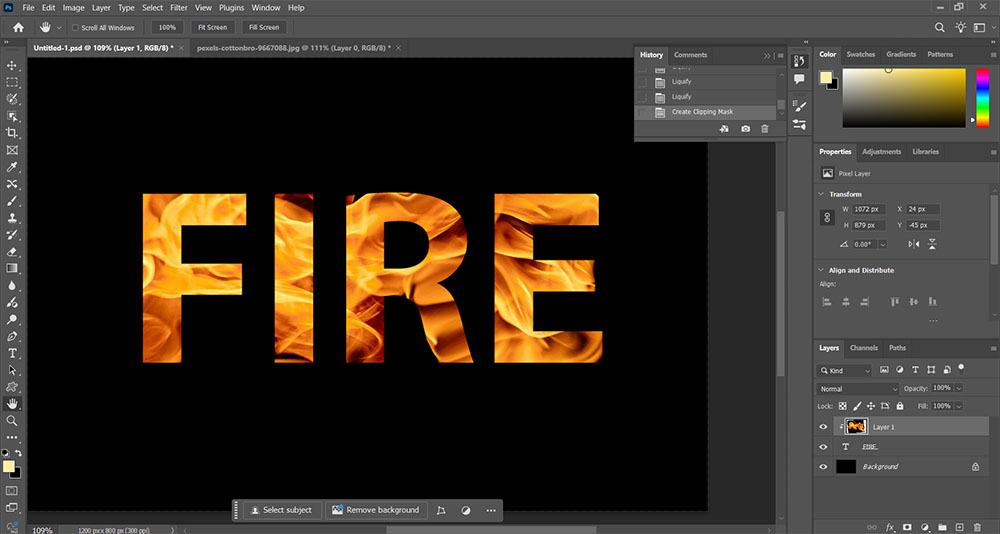The height and width of the screenshot is (534, 1000).
Task: Open the Comments tab
Action: coord(690,55)
